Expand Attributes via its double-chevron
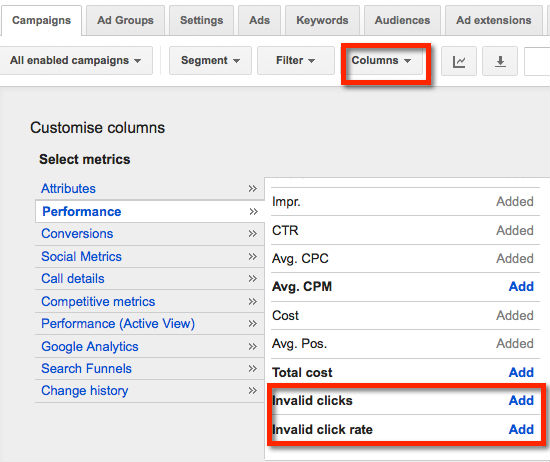The height and width of the screenshot is (462, 550). pyautogui.click(x=253, y=189)
